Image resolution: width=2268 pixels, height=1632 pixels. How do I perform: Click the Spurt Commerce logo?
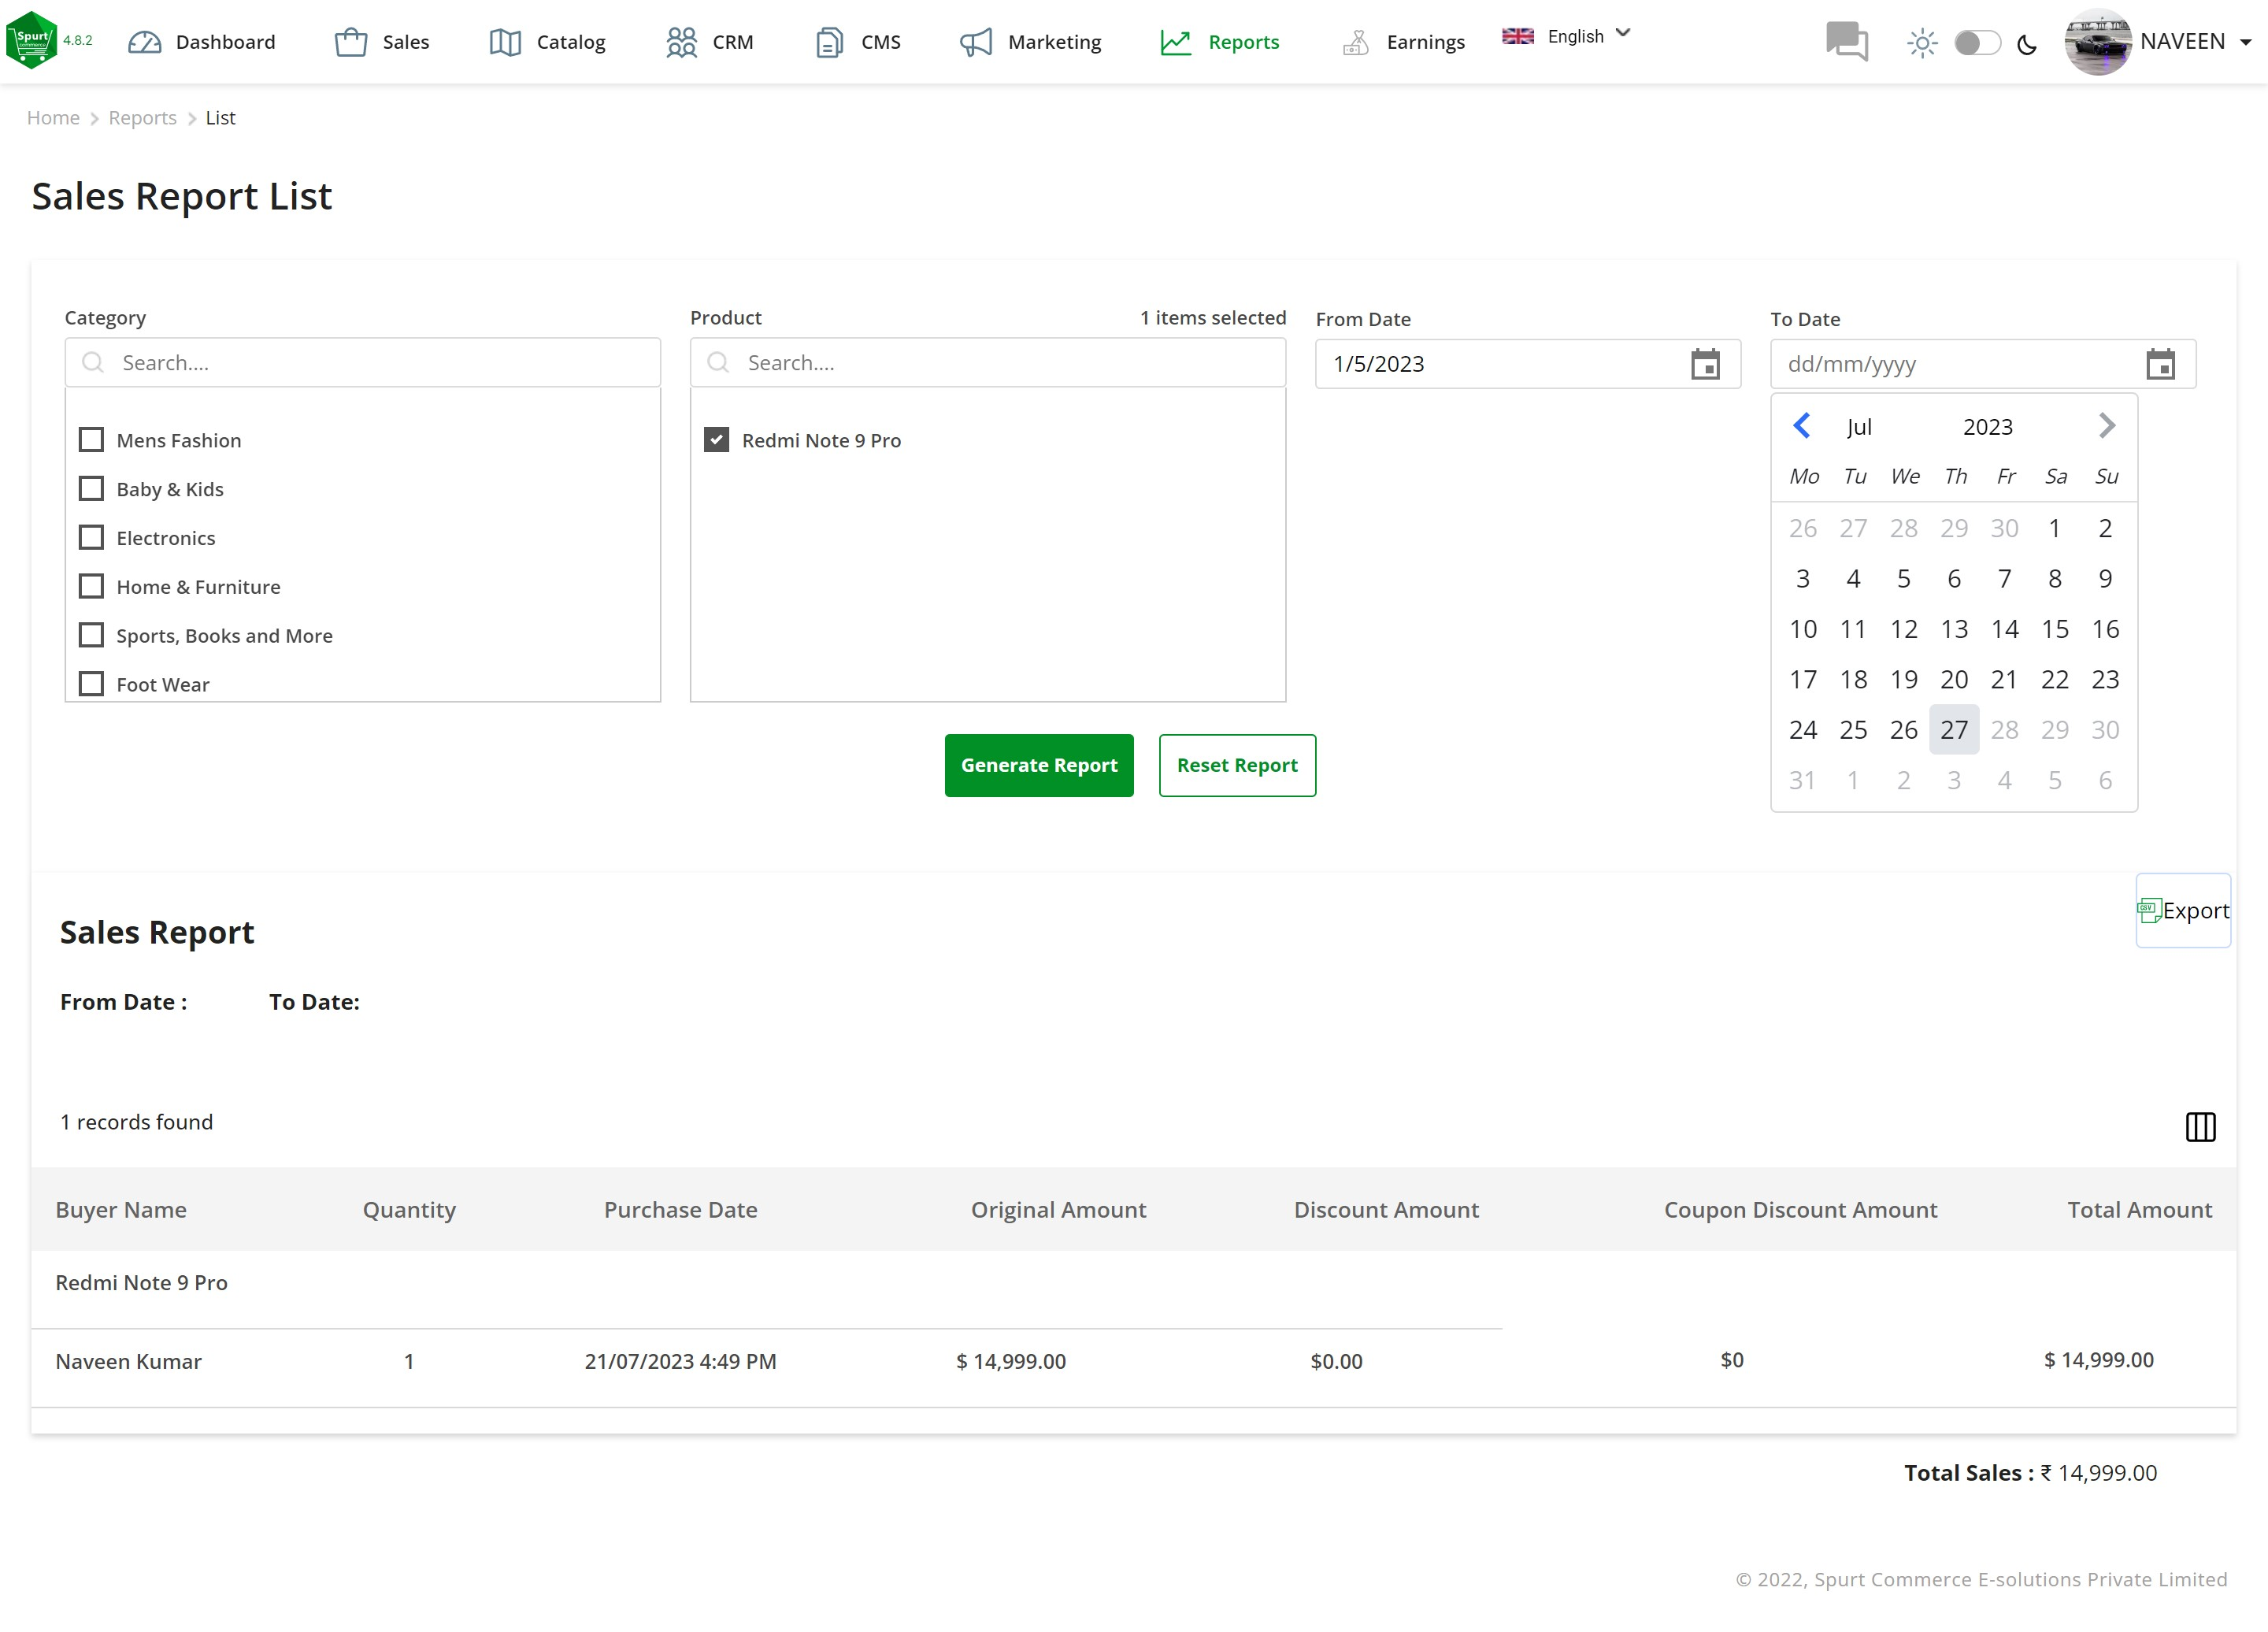[32, 40]
